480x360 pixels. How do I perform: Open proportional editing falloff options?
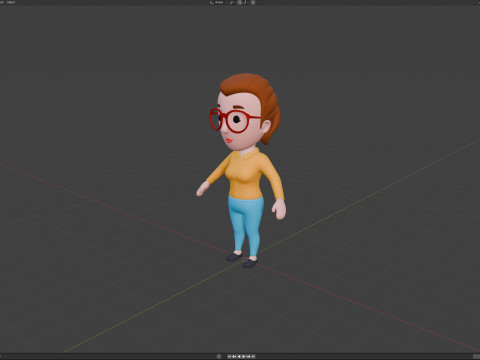coord(253,2)
